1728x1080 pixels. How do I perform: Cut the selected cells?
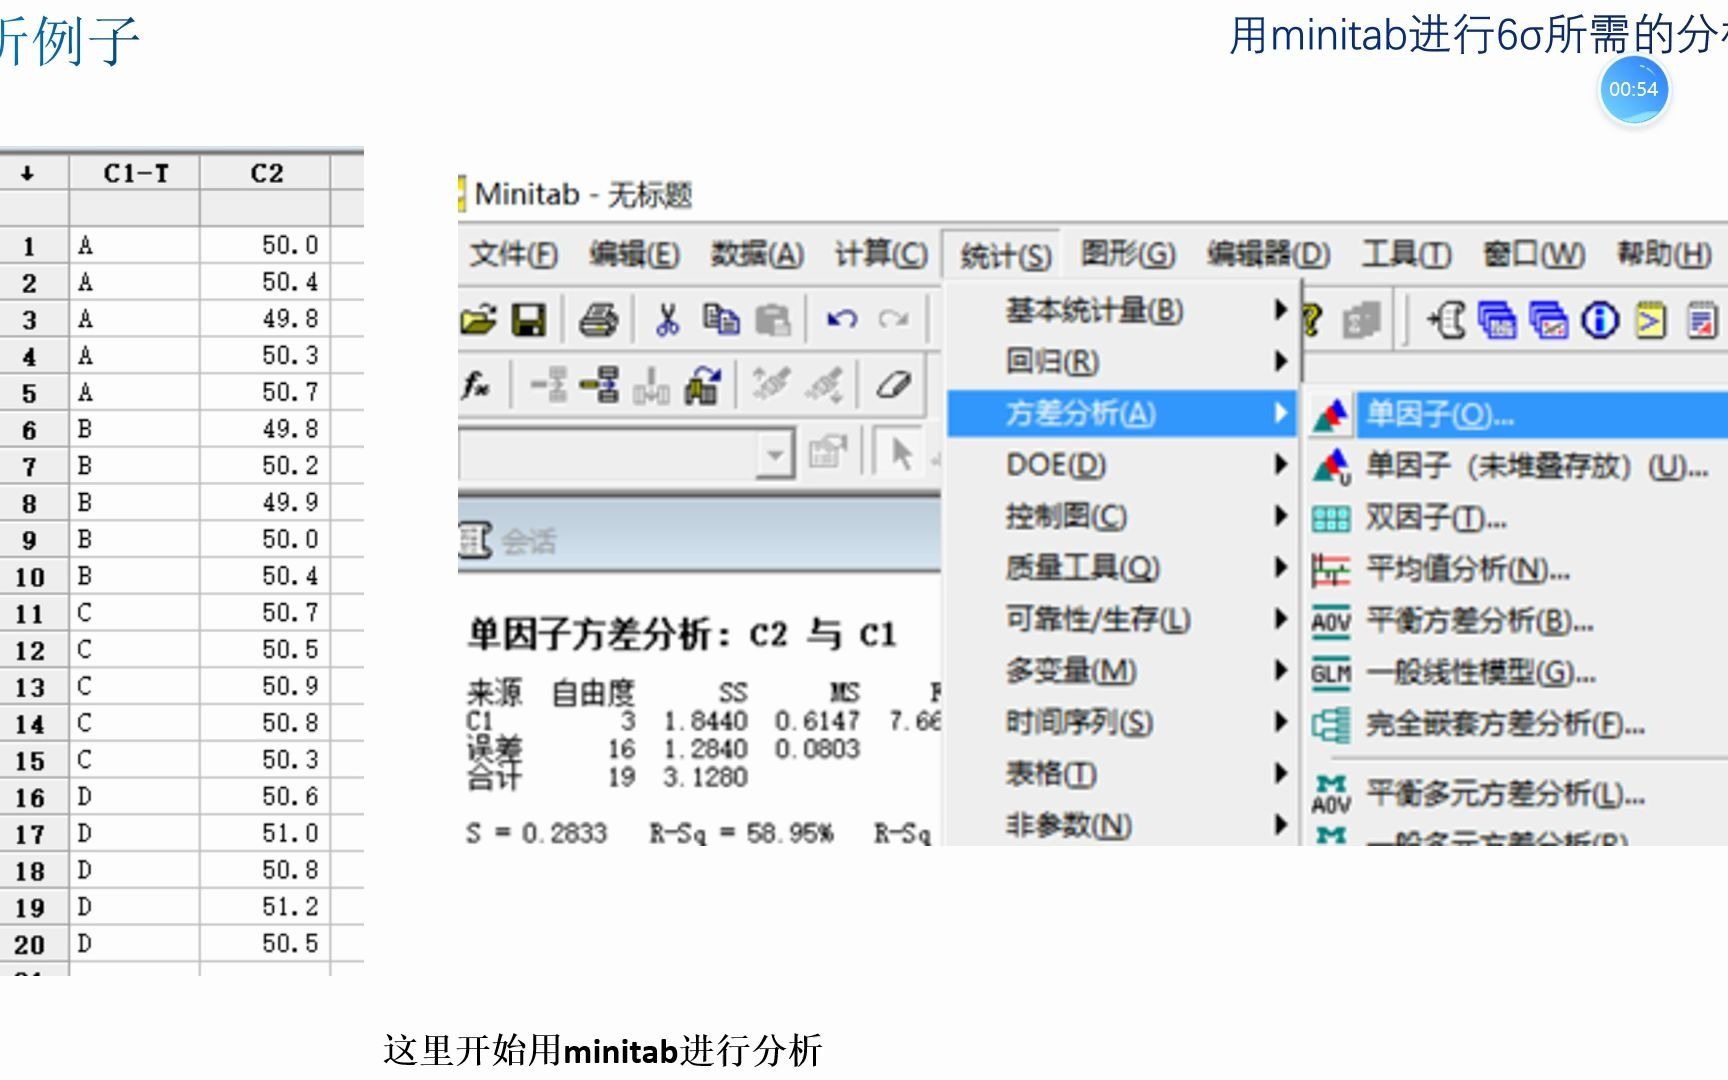[x=667, y=318]
